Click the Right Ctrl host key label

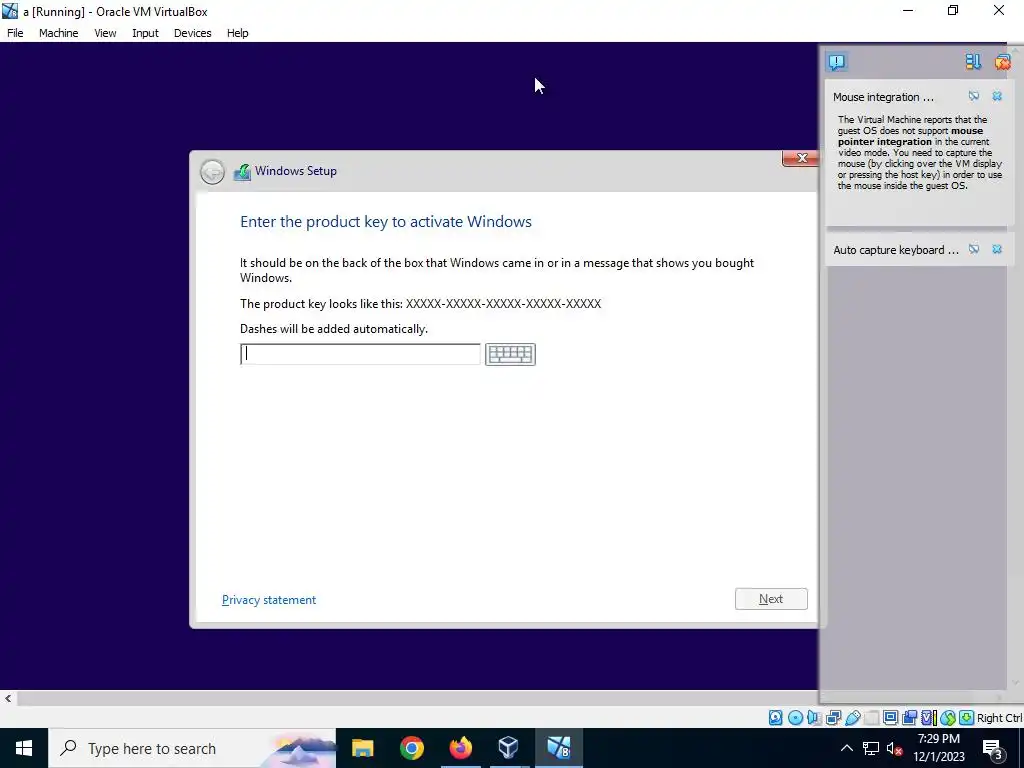pos(999,718)
